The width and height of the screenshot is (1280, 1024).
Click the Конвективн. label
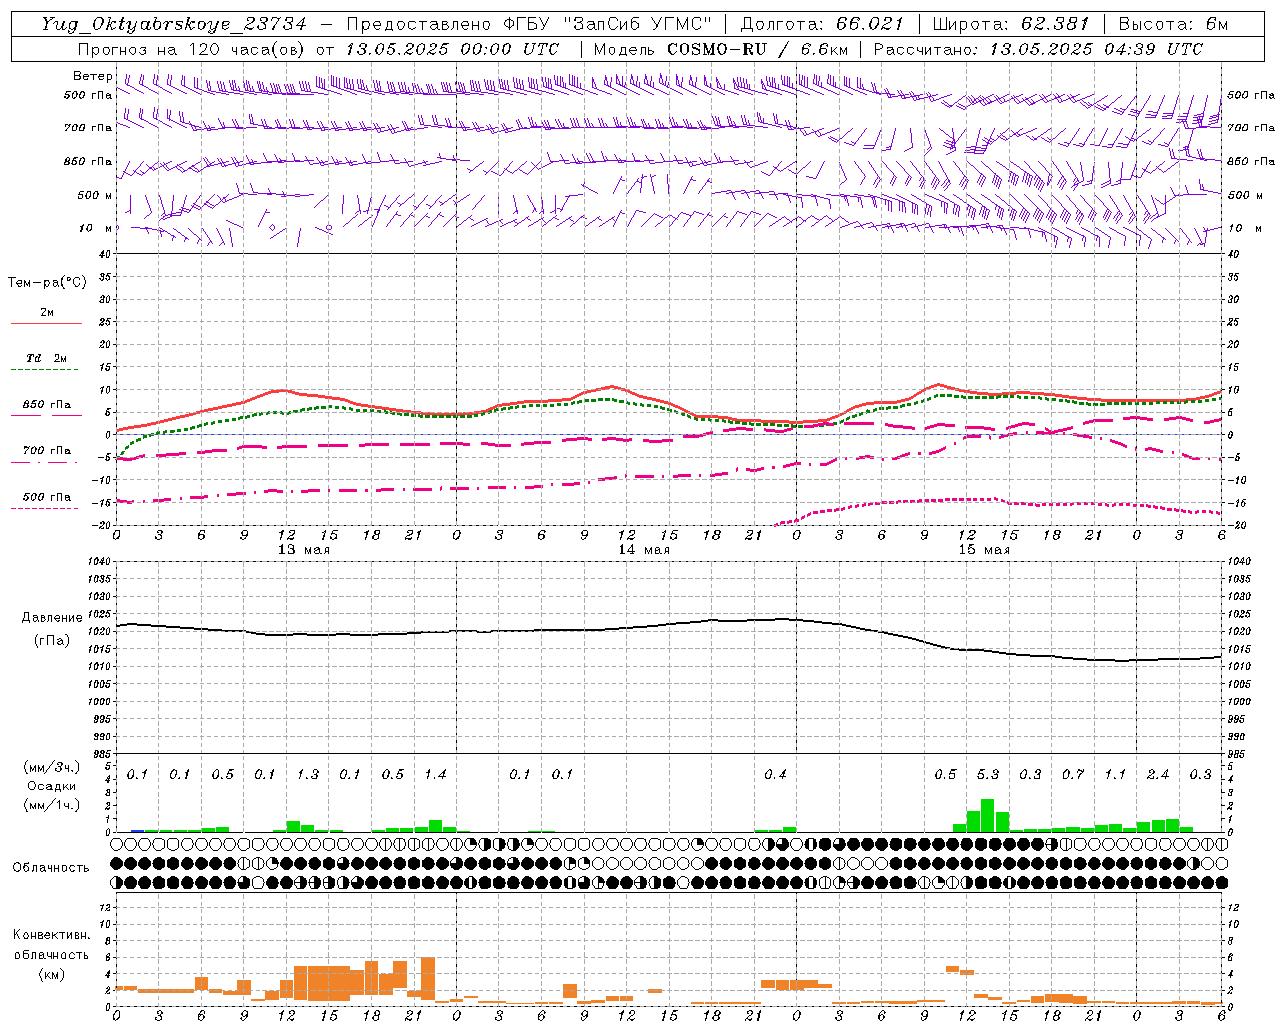tap(51, 935)
